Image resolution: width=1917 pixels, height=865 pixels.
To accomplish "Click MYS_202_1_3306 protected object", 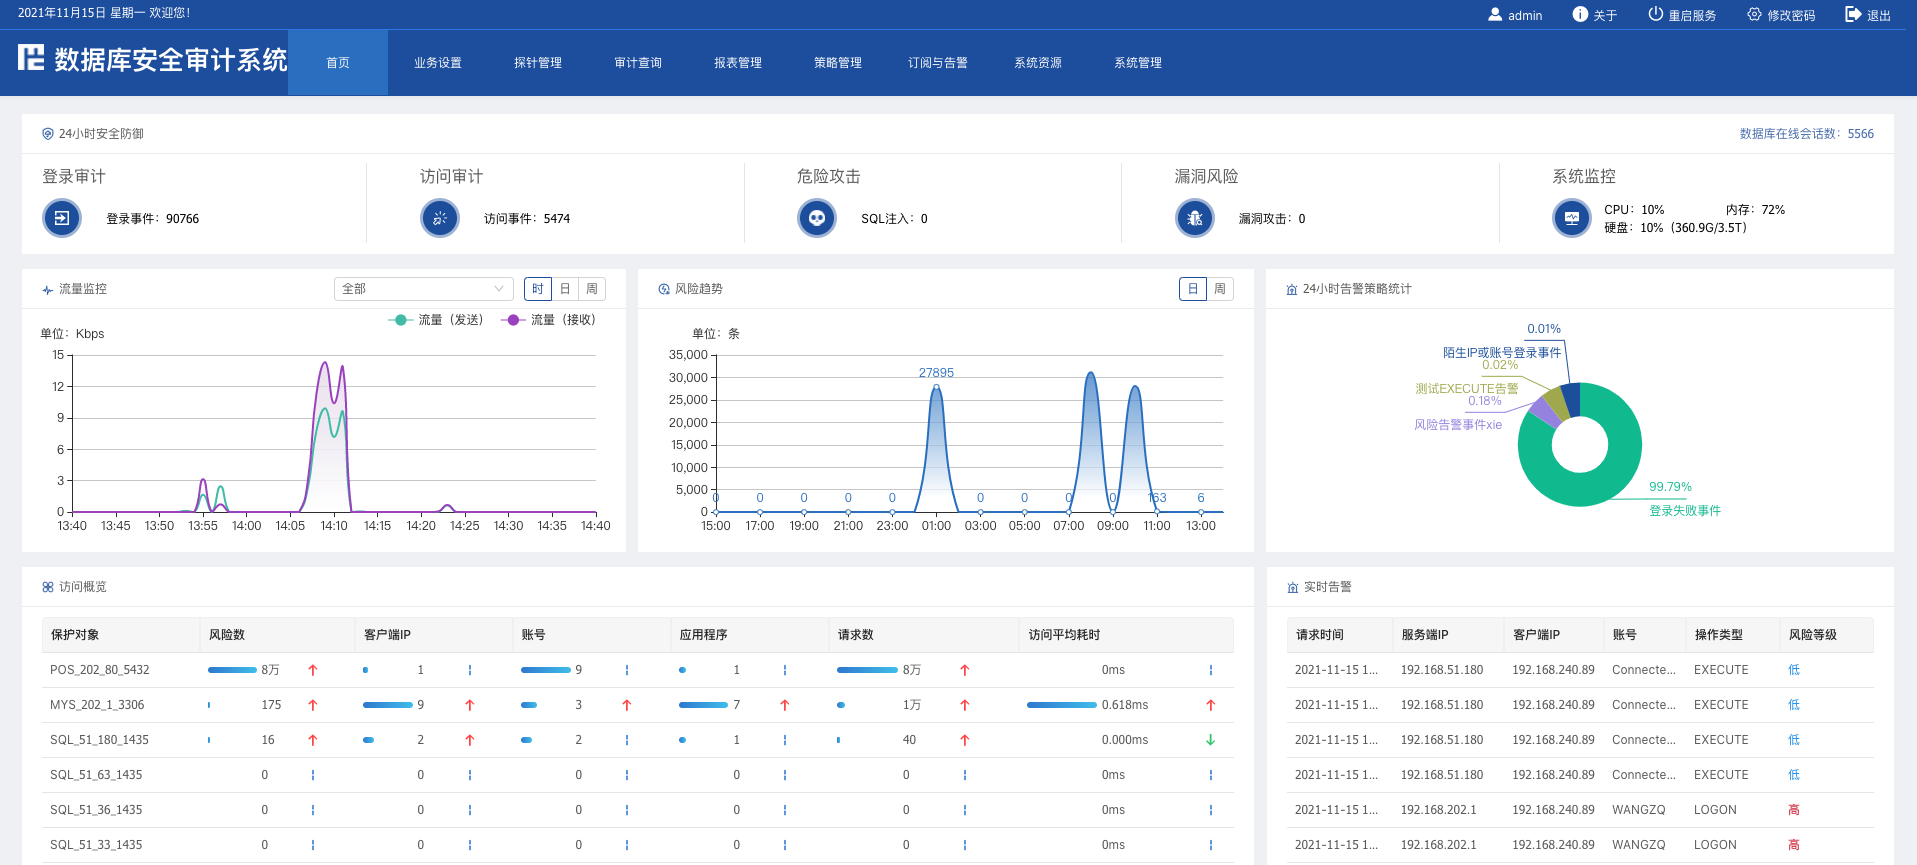I will point(97,705).
